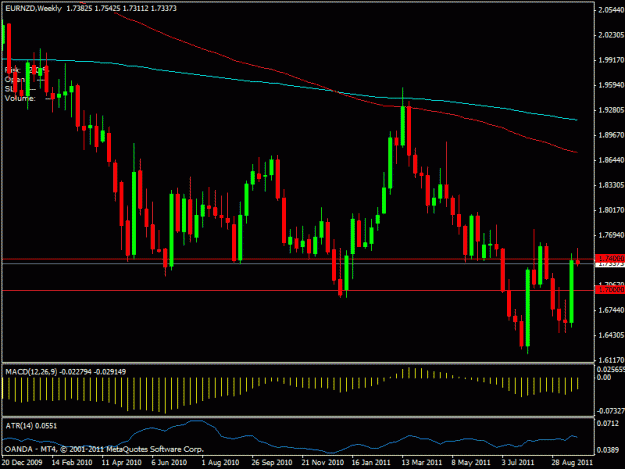This screenshot has height=469, width=625.
Task: Select the 1.70000 red price label
Action: pos(610,290)
